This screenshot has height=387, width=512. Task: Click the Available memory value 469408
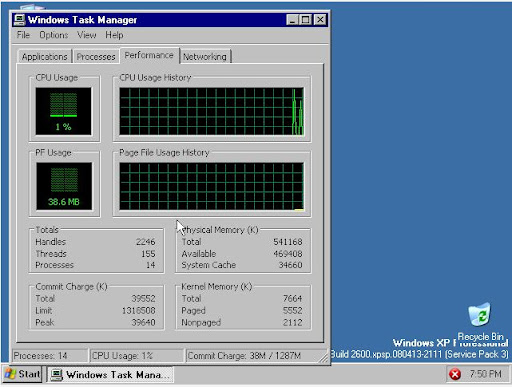point(288,254)
